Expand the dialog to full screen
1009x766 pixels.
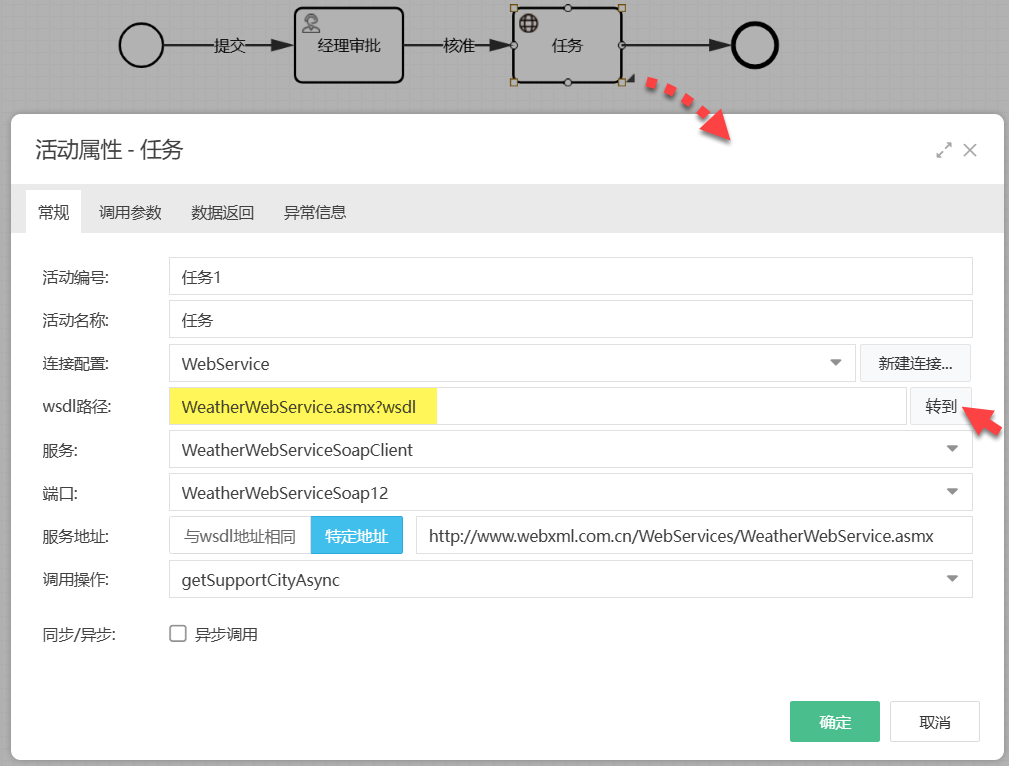(943, 150)
